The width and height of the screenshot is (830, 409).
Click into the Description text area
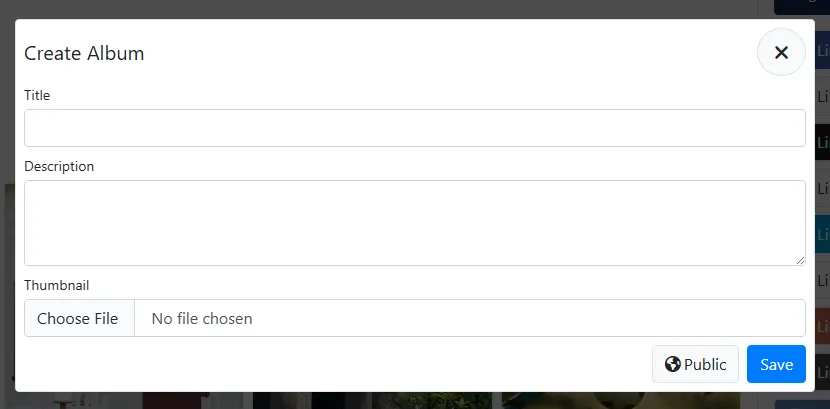414,223
